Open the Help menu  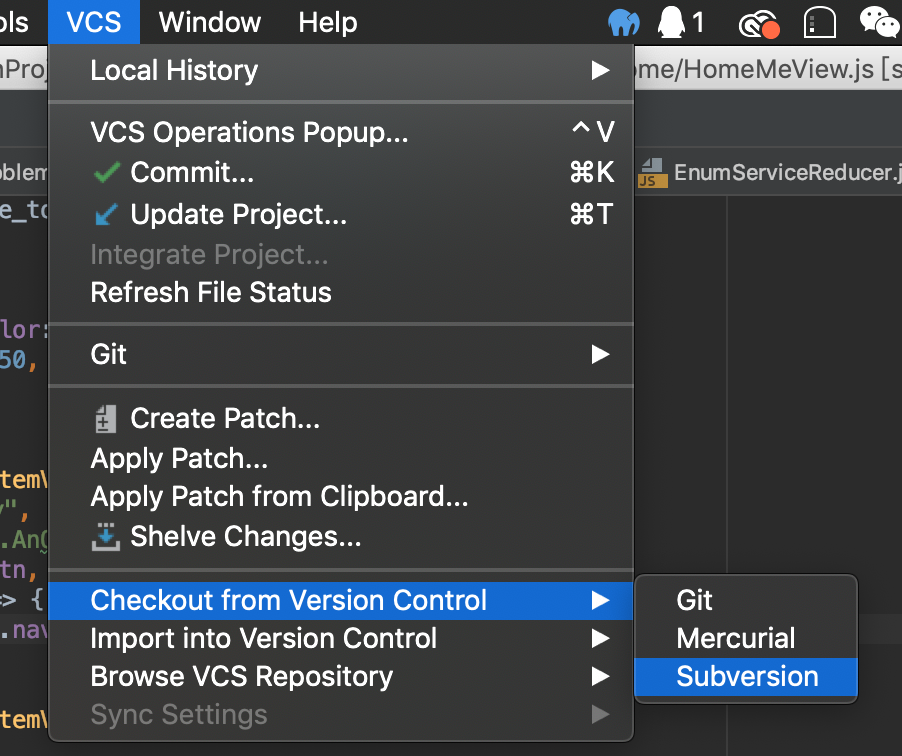pyautogui.click(x=327, y=22)
